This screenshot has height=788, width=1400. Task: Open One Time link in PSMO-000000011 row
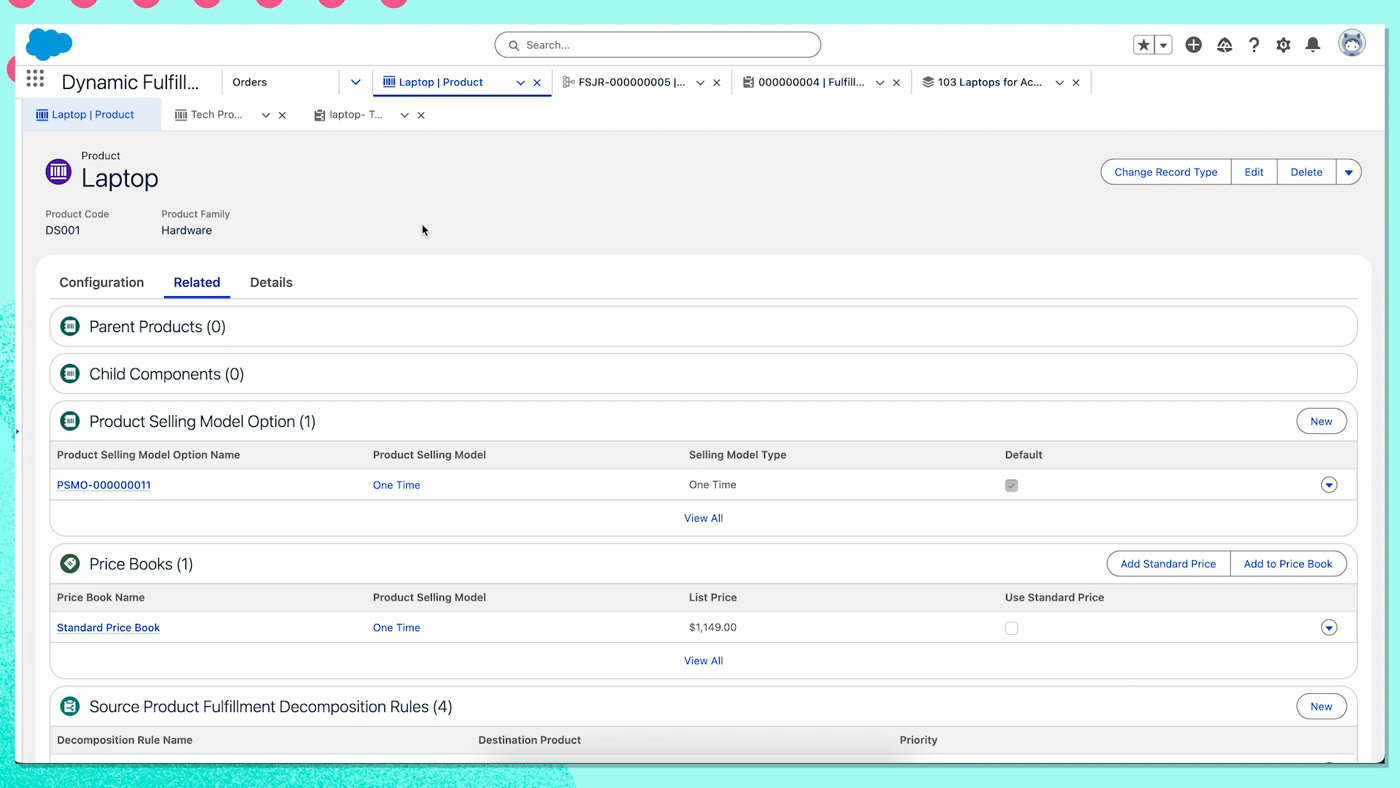click(x=396, y=485)
